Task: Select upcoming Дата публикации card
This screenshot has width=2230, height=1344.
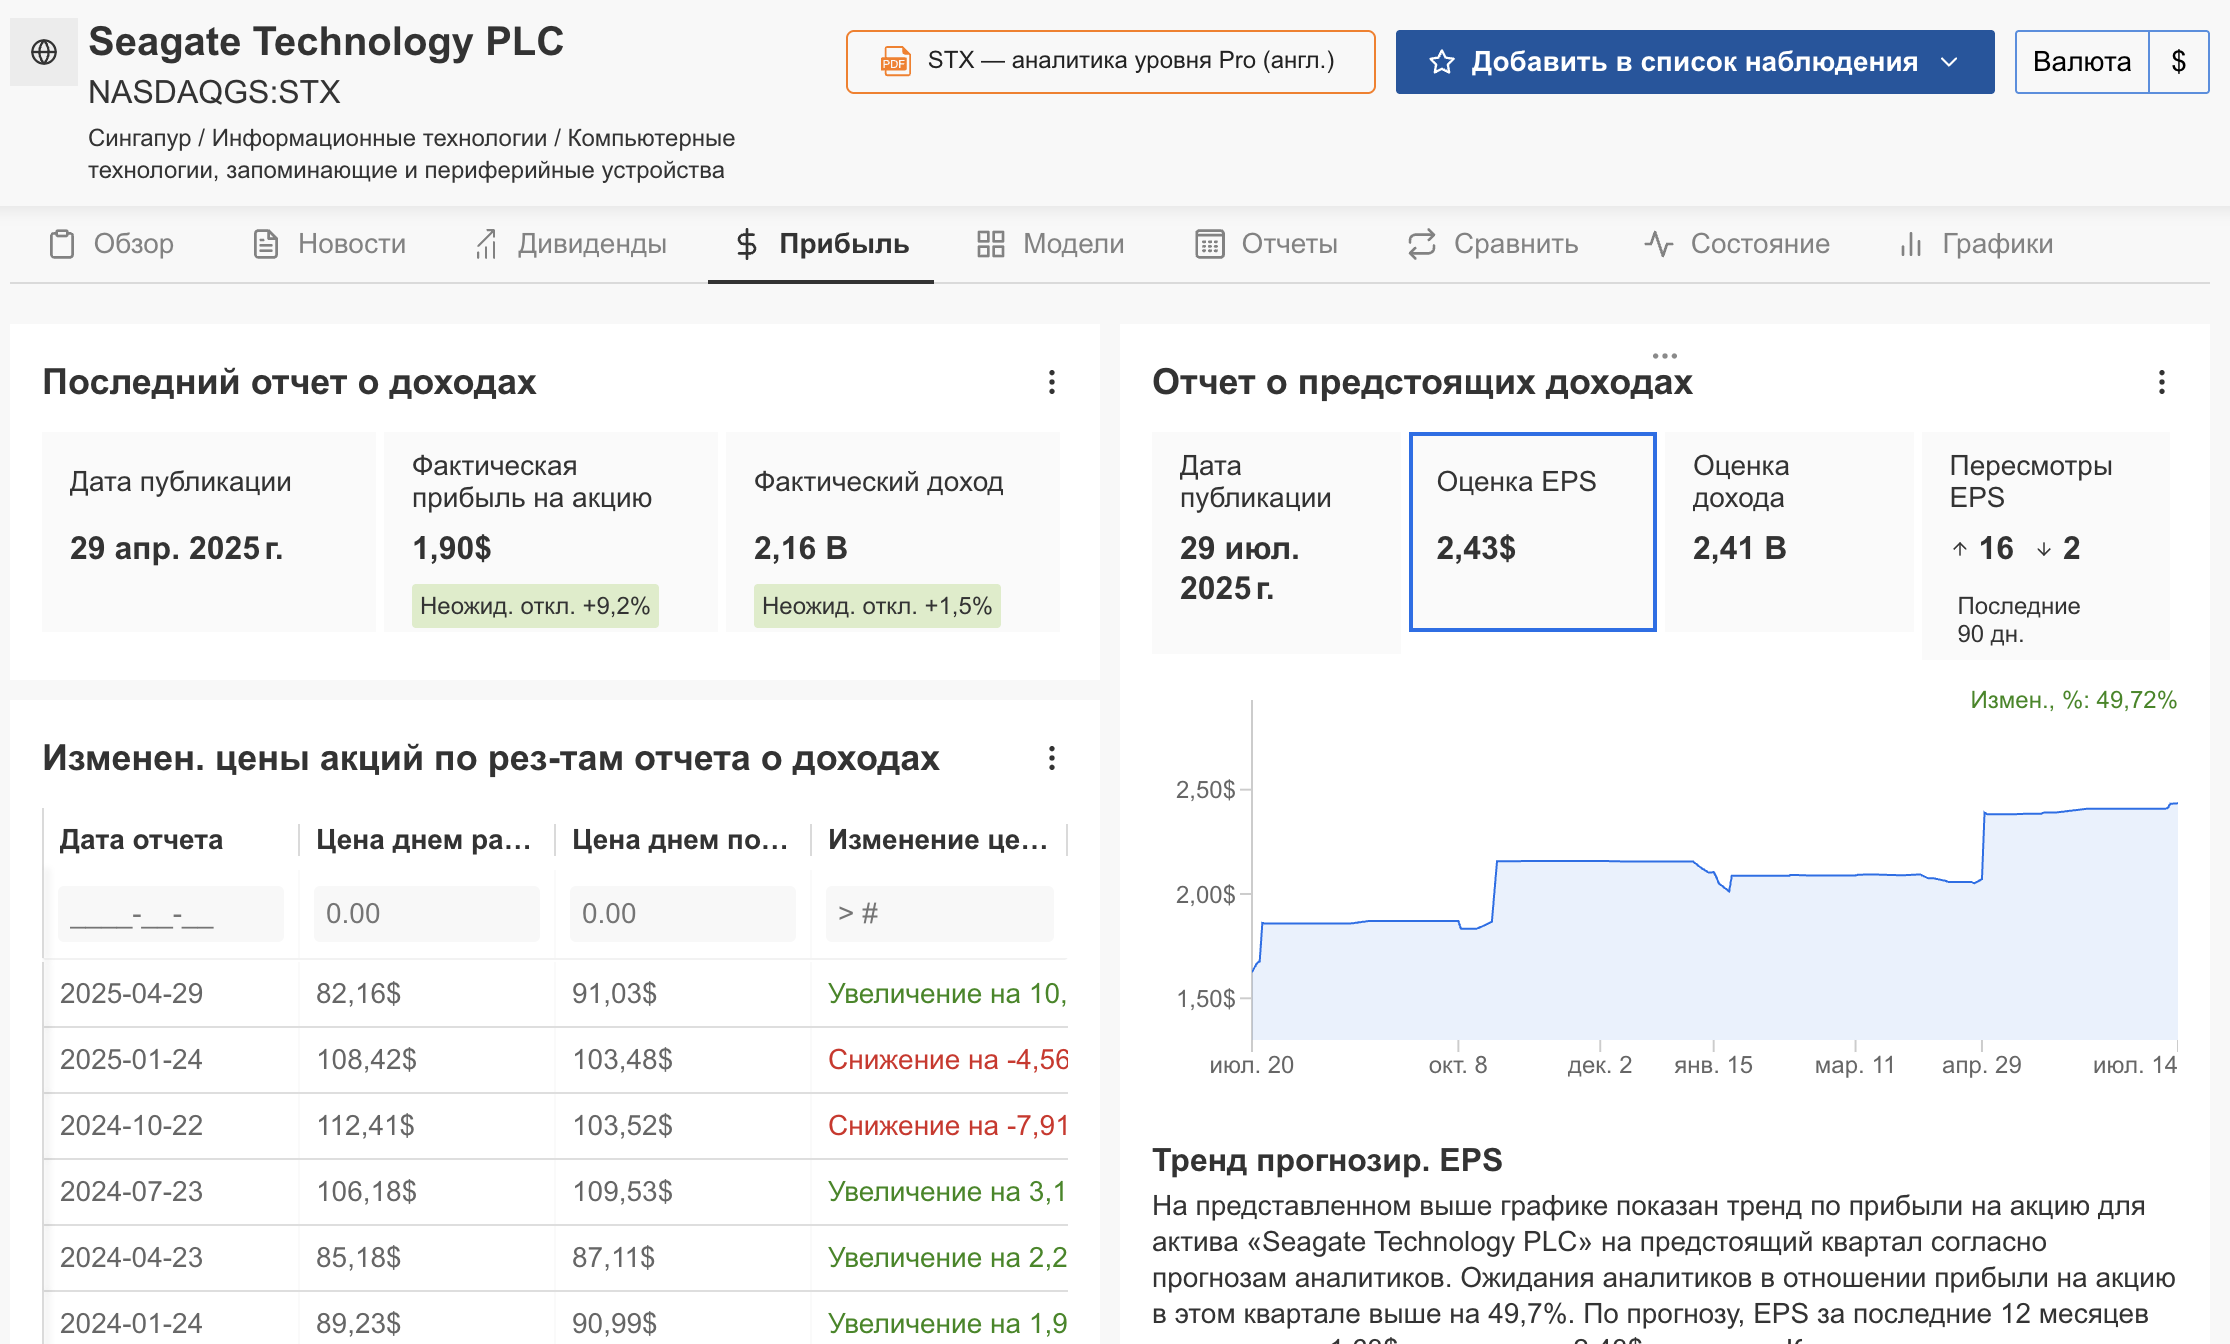Action: [1276, 543]
